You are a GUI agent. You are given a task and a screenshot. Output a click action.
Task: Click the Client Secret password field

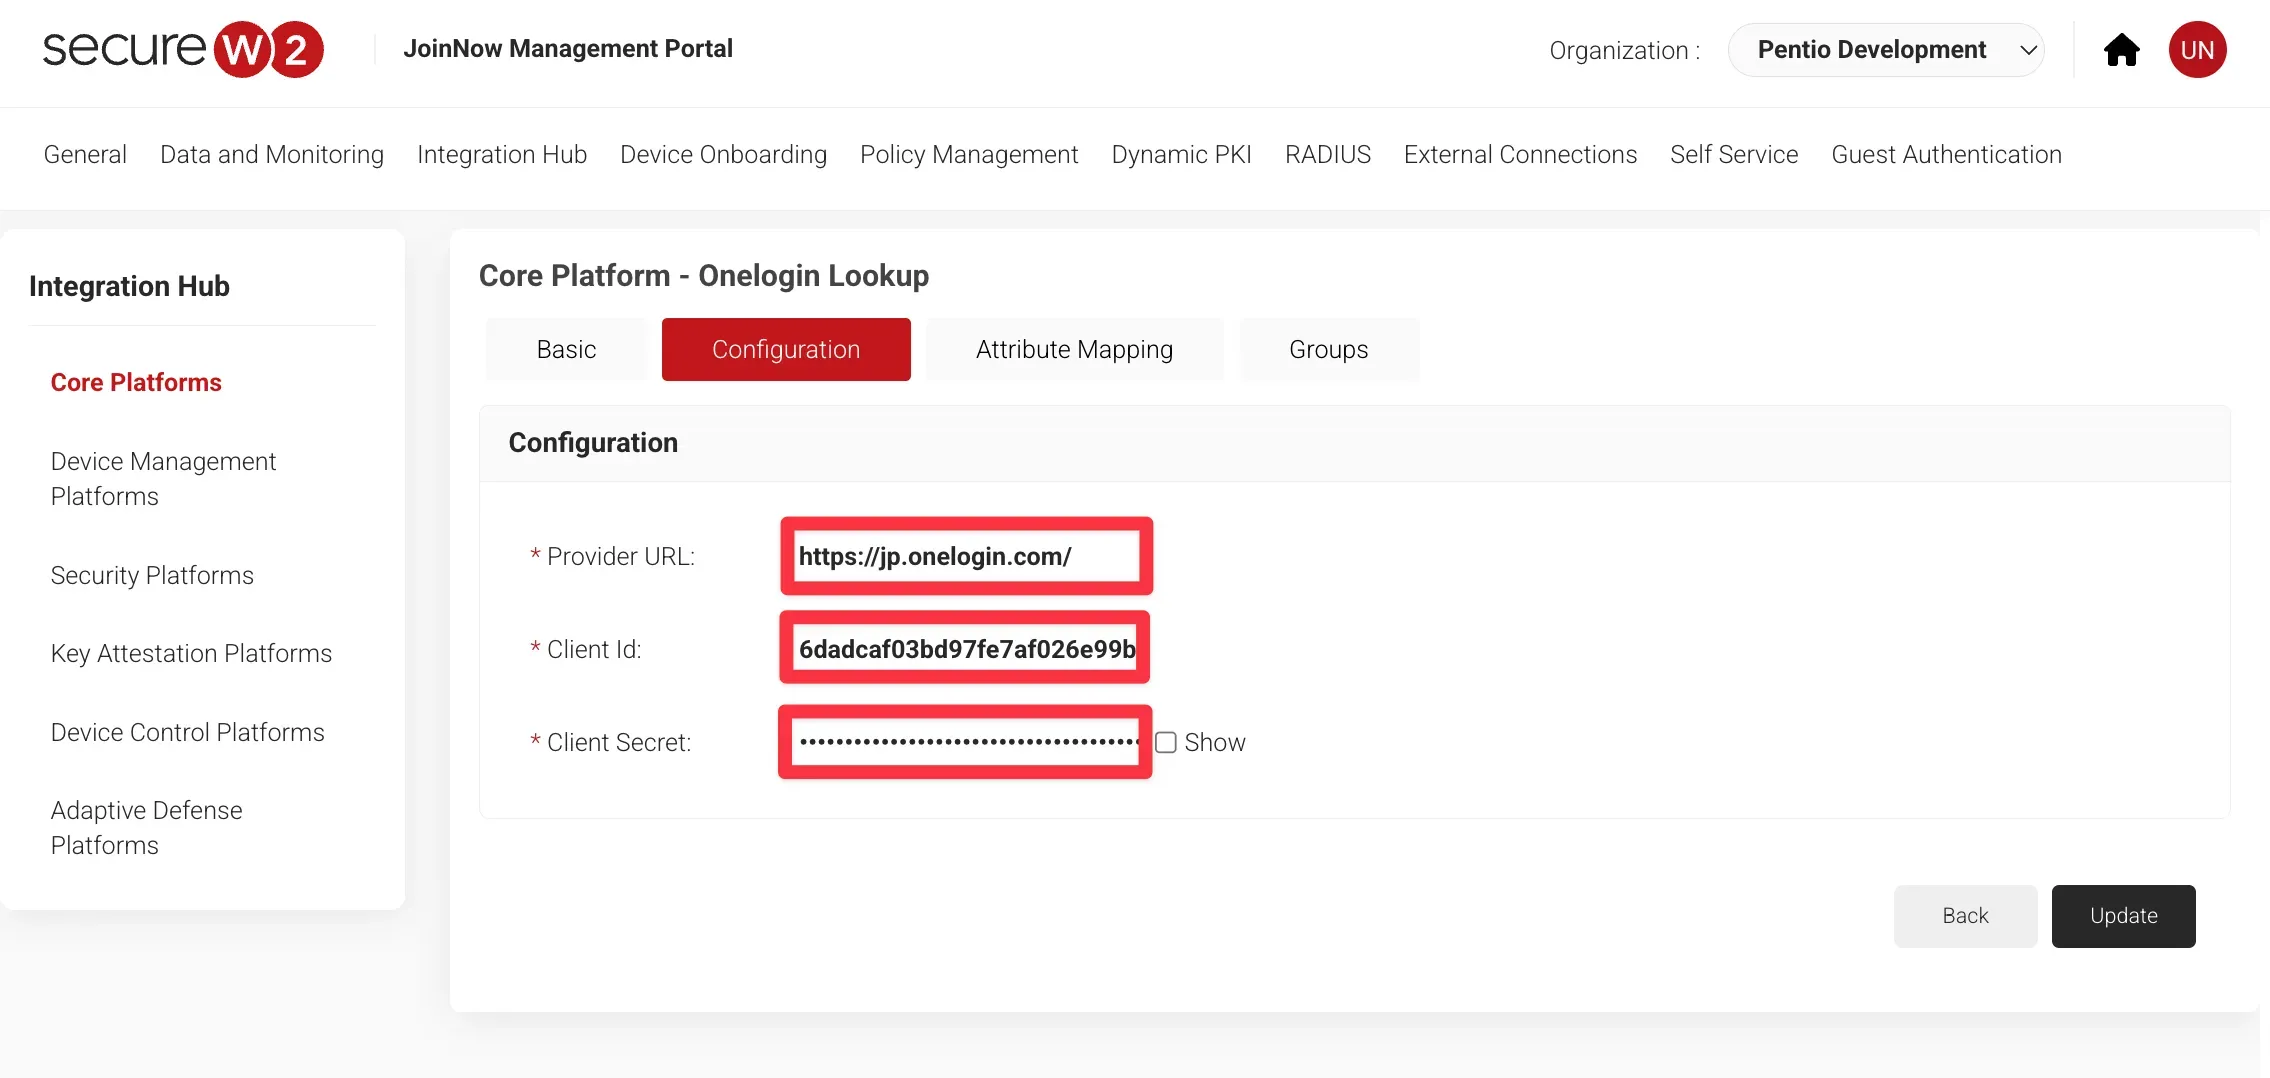click(965, 742)
